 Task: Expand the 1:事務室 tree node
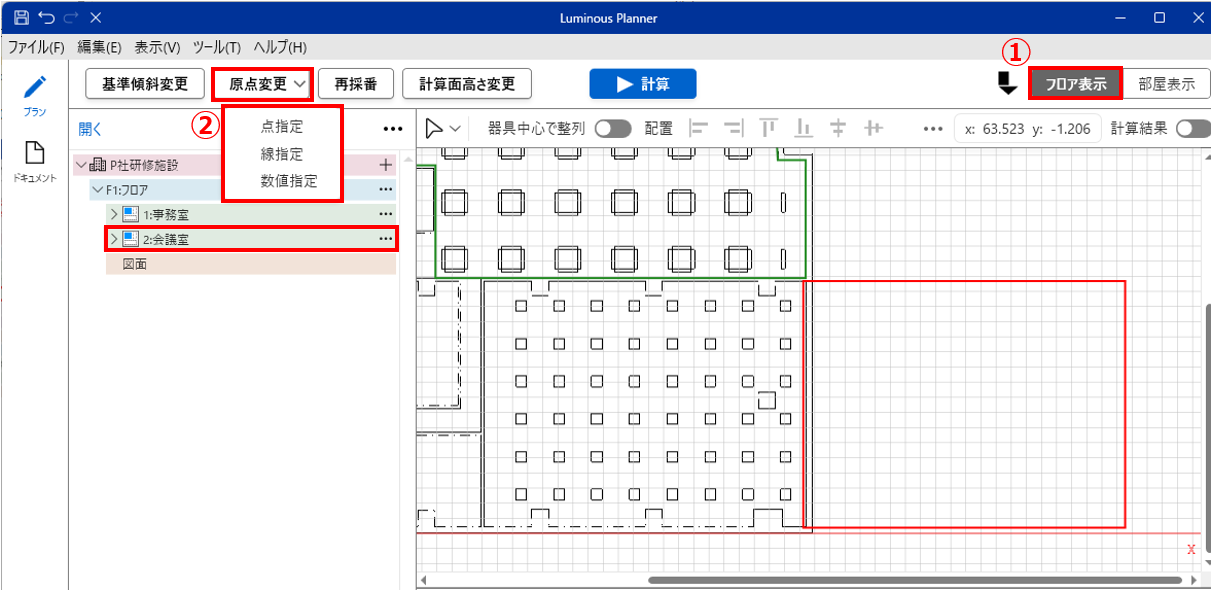click(113, 214)
